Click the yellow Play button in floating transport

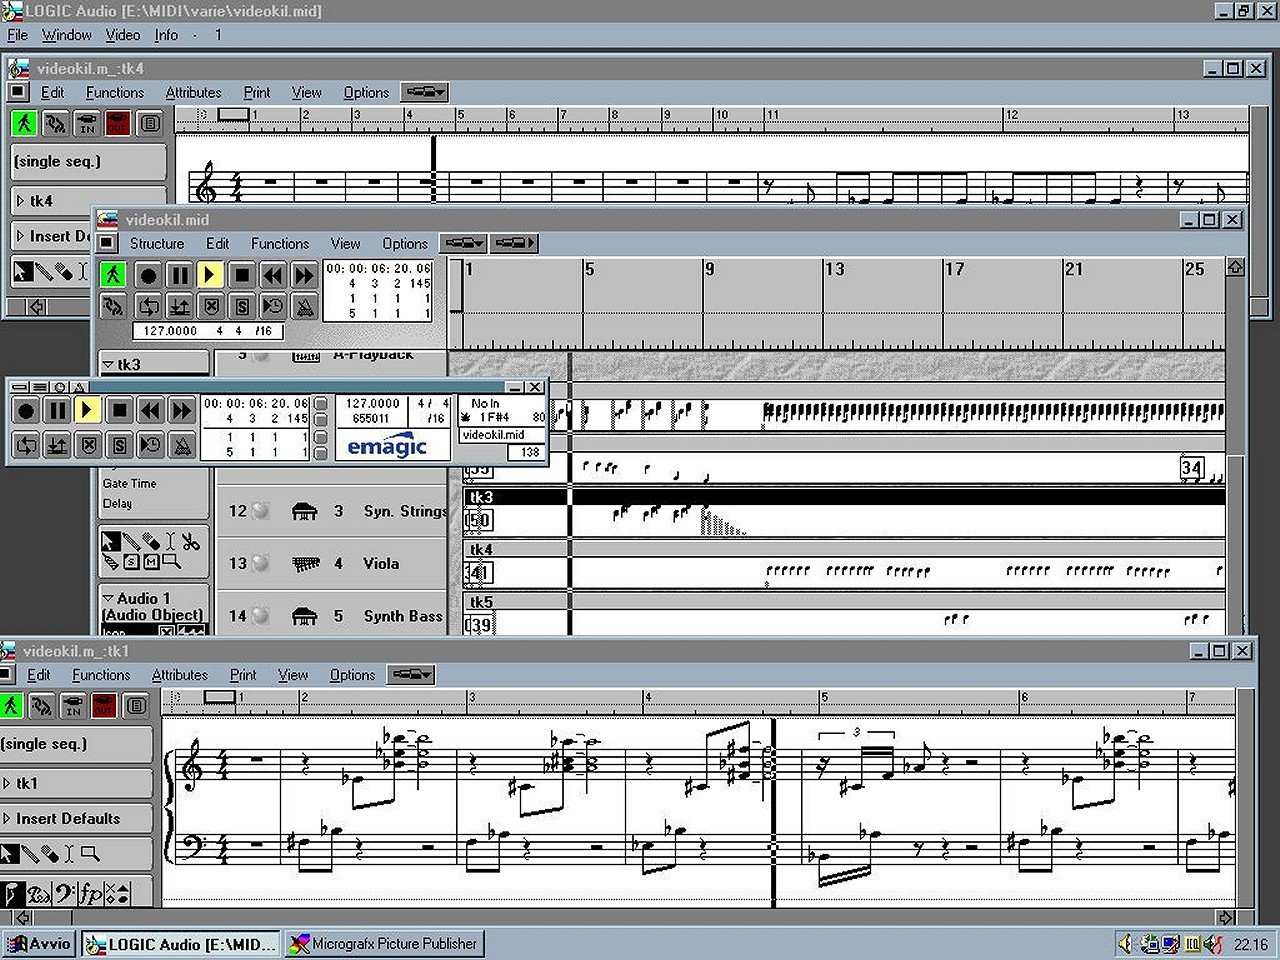(88, 410)
